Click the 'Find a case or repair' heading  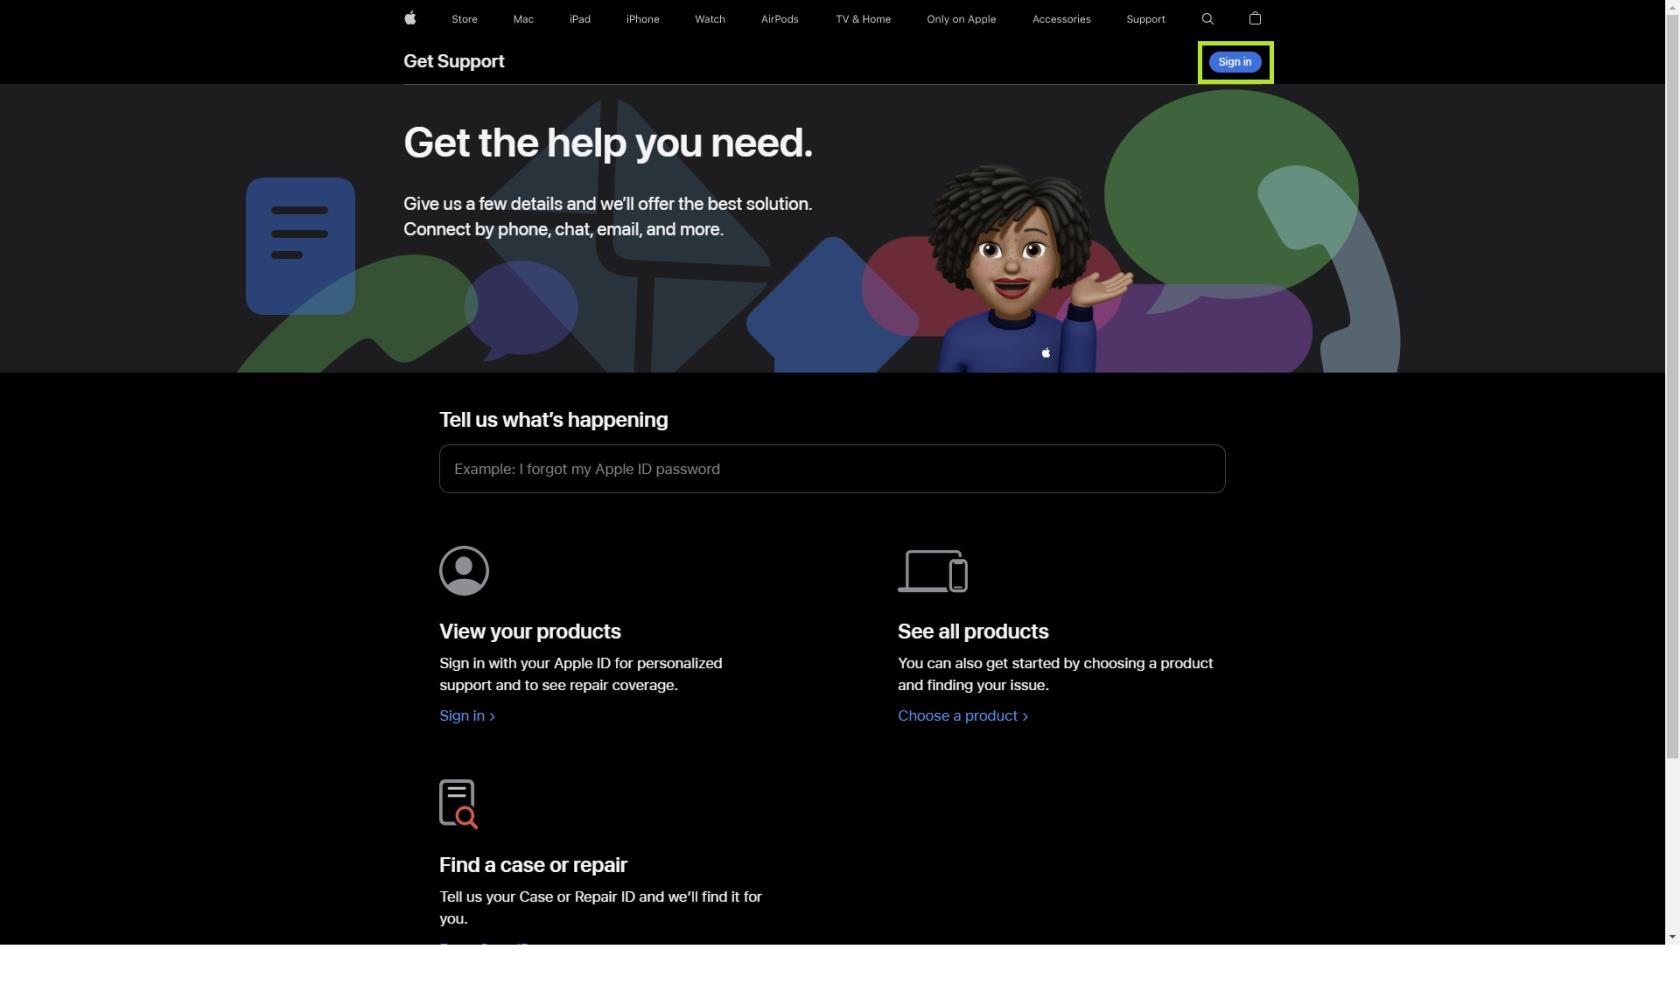pyautogui.click(x=533, y=865)
